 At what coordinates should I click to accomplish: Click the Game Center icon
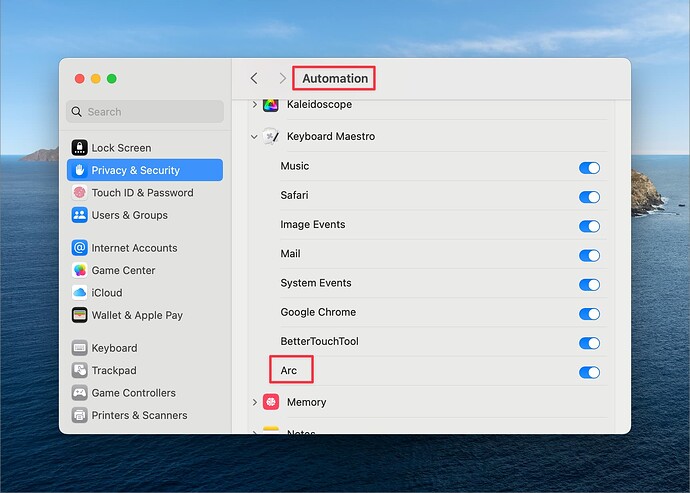click(80, 270)
